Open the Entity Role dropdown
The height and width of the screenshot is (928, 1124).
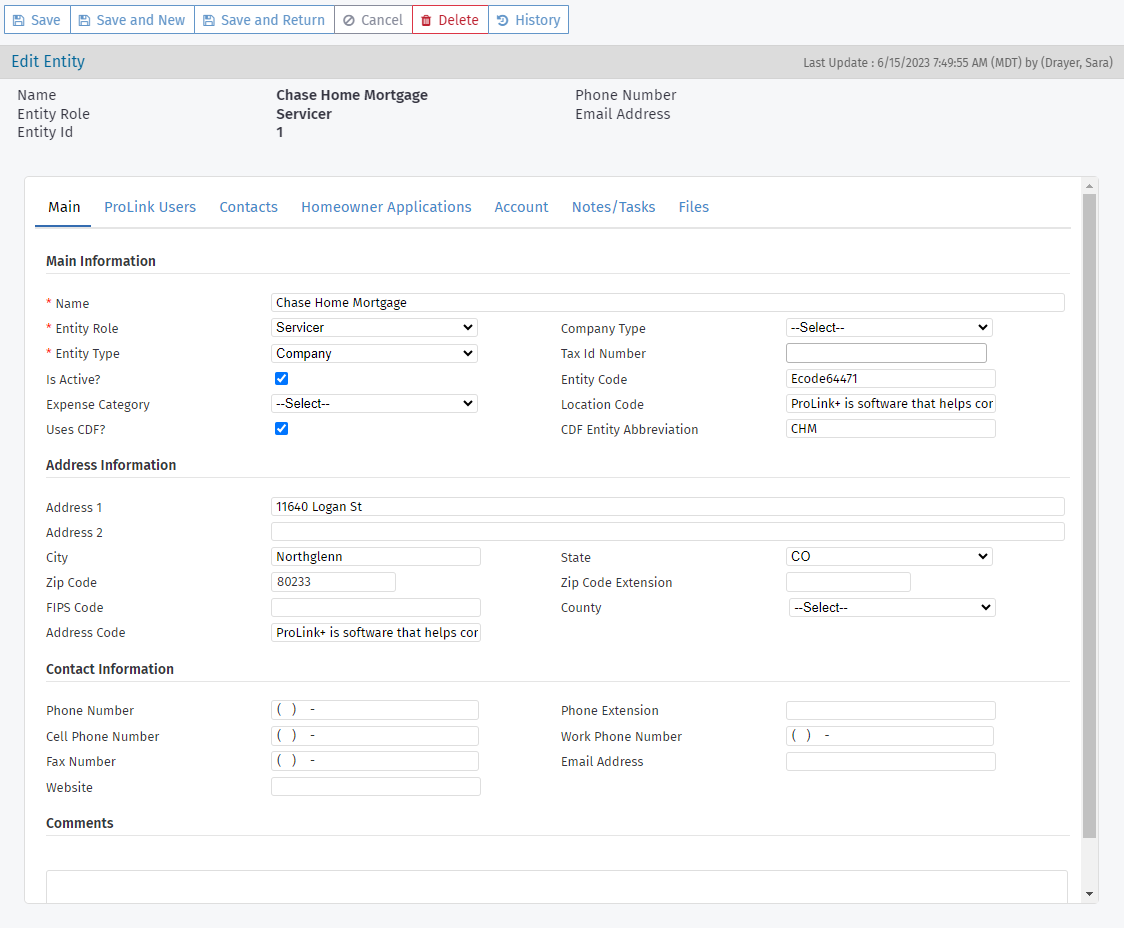(374, 328)
